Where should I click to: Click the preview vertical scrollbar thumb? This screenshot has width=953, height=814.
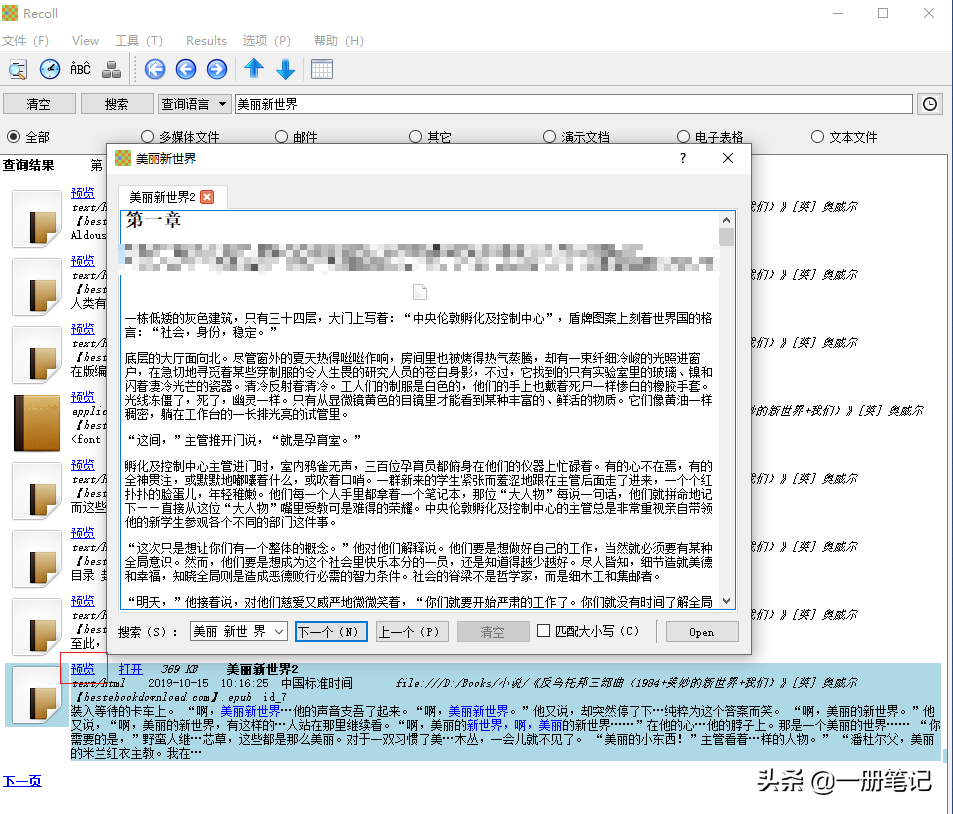coord(726,237)
